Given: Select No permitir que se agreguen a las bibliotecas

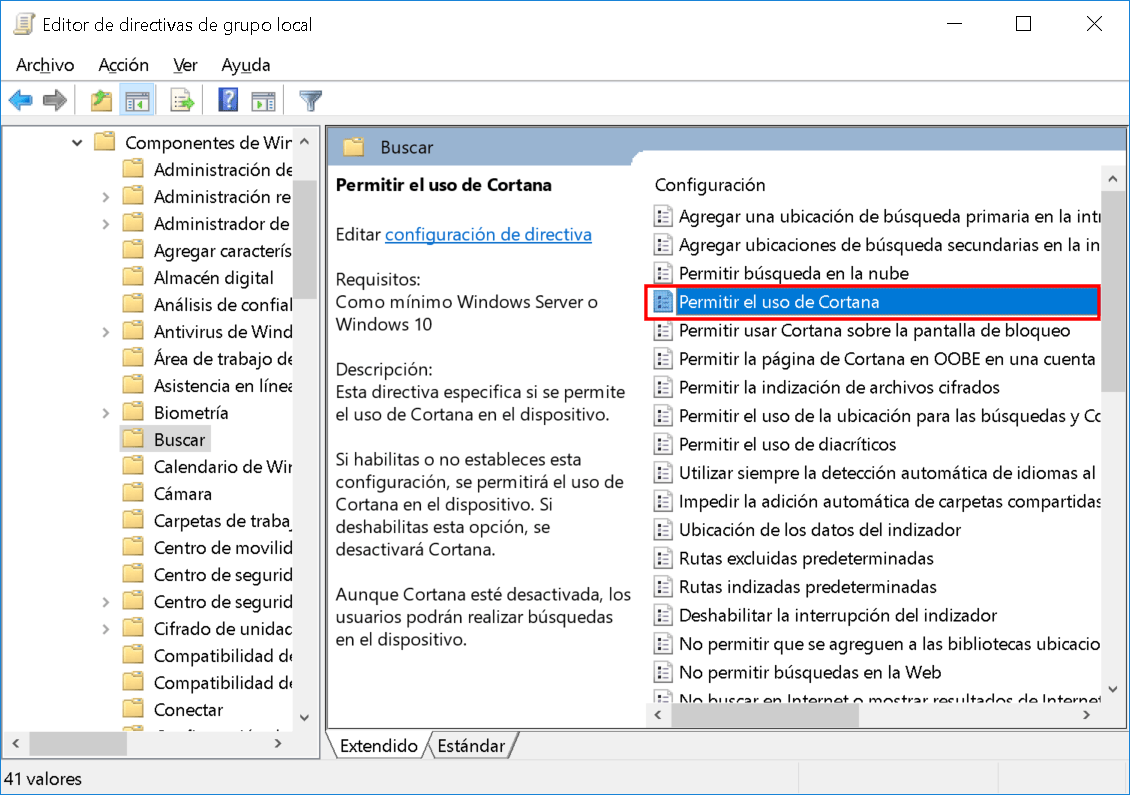Looking at the screenshot, I should 876,644.
